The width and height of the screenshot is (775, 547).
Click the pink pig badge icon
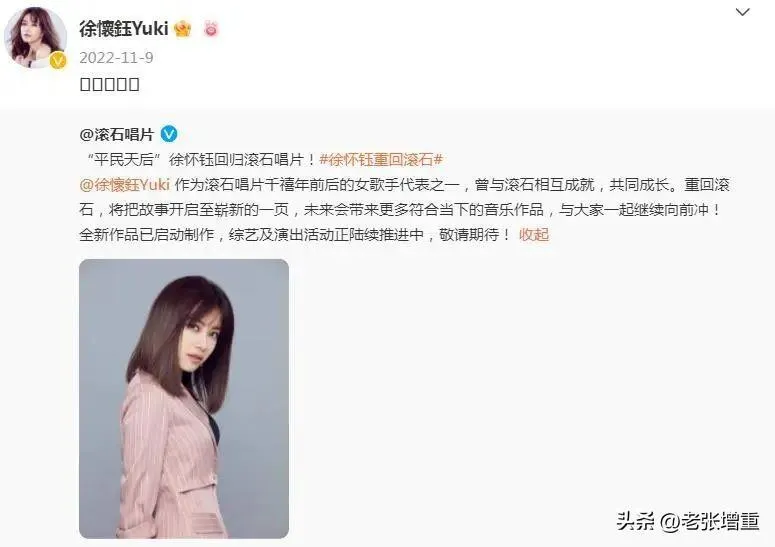pos(211,29)
